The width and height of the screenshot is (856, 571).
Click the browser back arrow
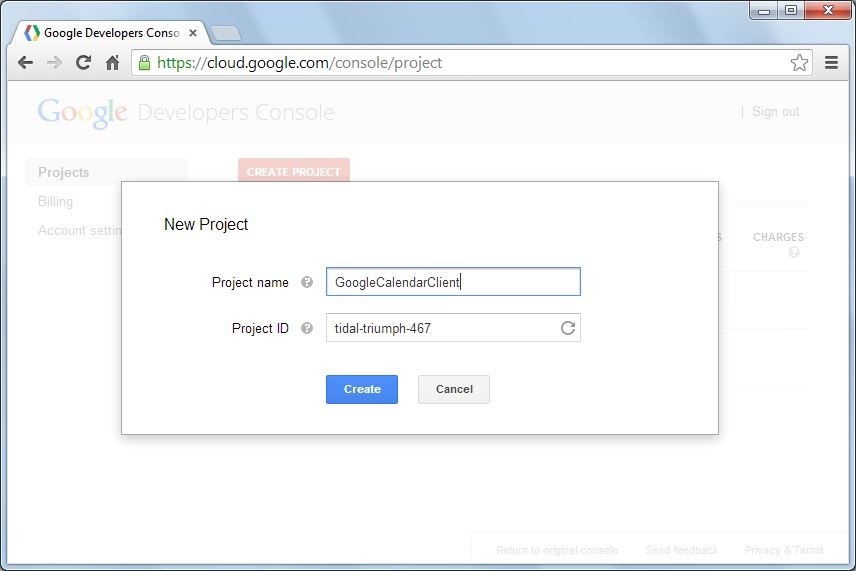[26, 63]
